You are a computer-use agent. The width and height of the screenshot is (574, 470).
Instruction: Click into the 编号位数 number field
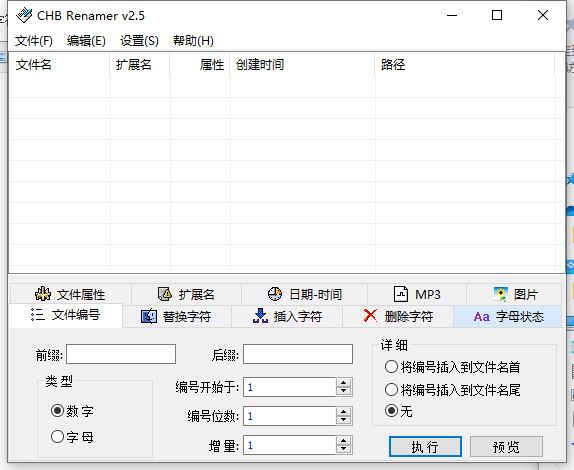click(290, 416)
